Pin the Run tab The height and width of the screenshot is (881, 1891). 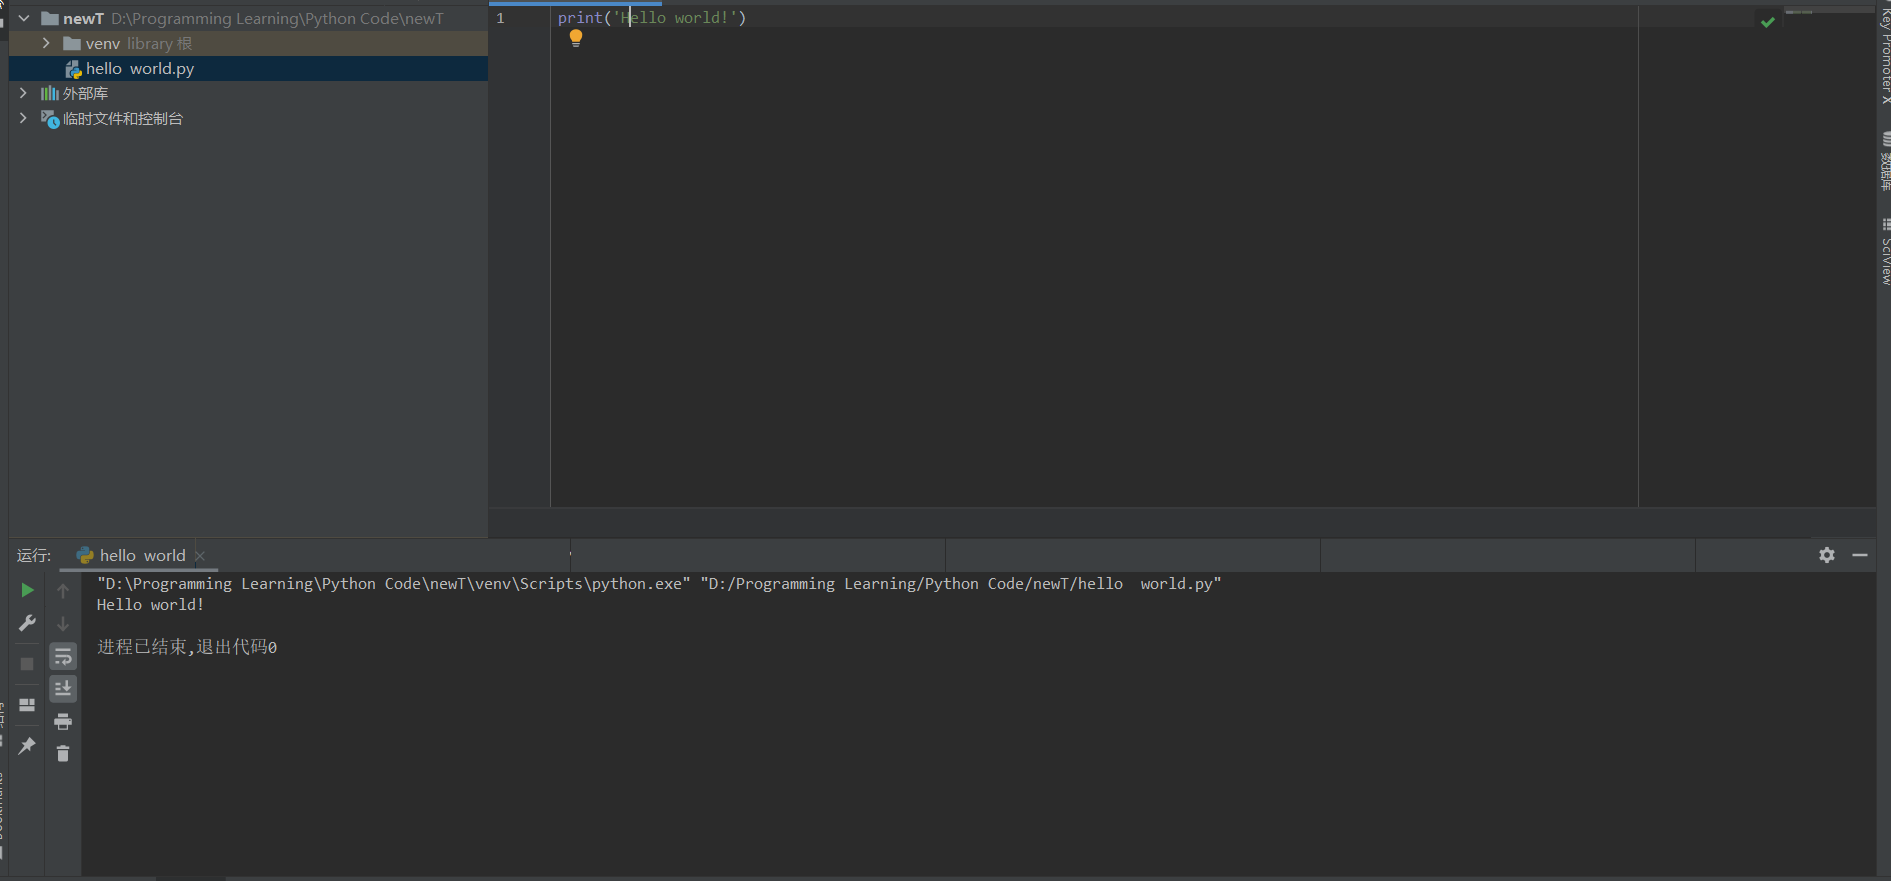click(27, 745)
